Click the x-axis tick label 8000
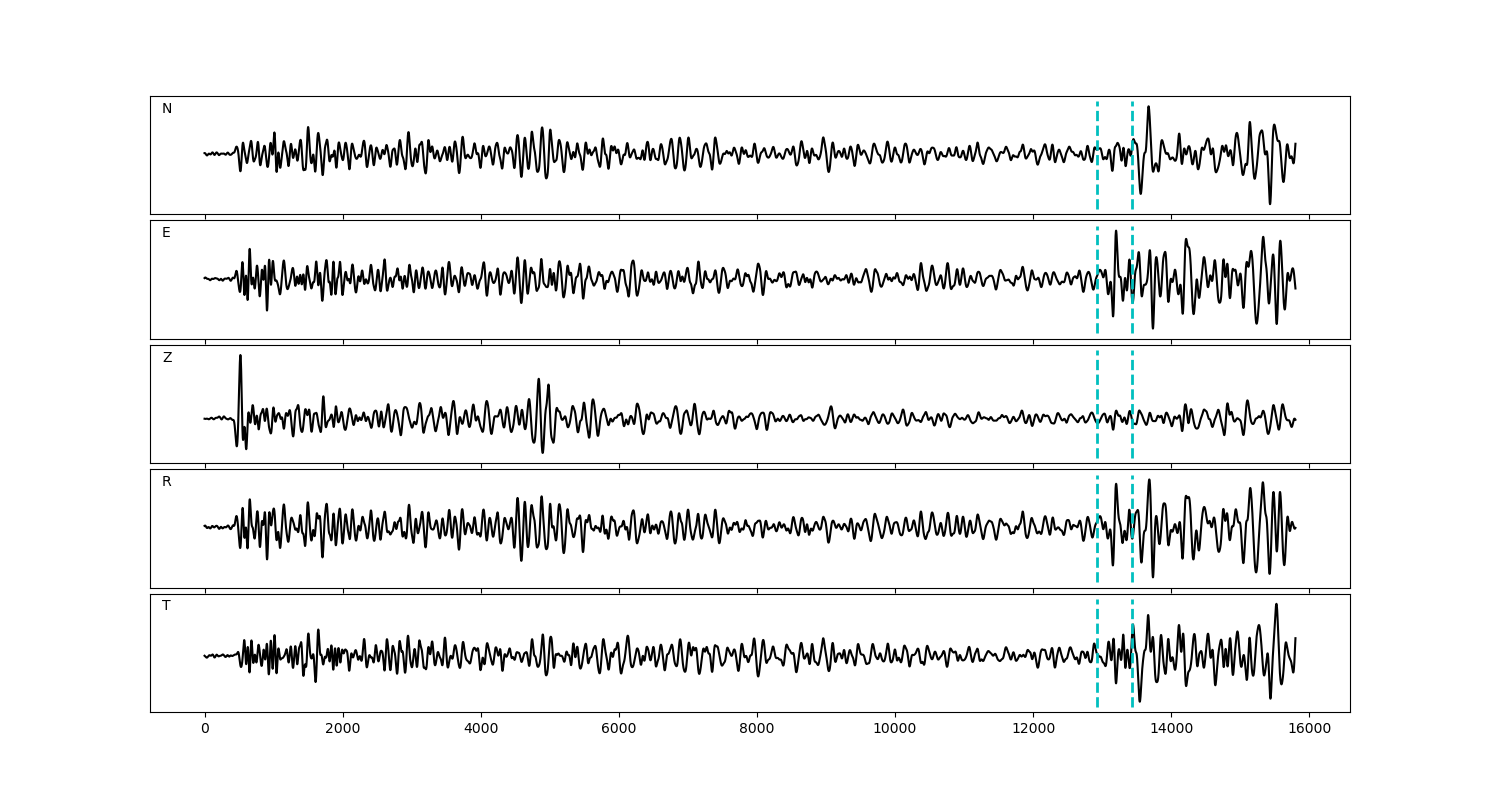The height and width of the screenshot is (800, 1500). click(x=757, y=730)
